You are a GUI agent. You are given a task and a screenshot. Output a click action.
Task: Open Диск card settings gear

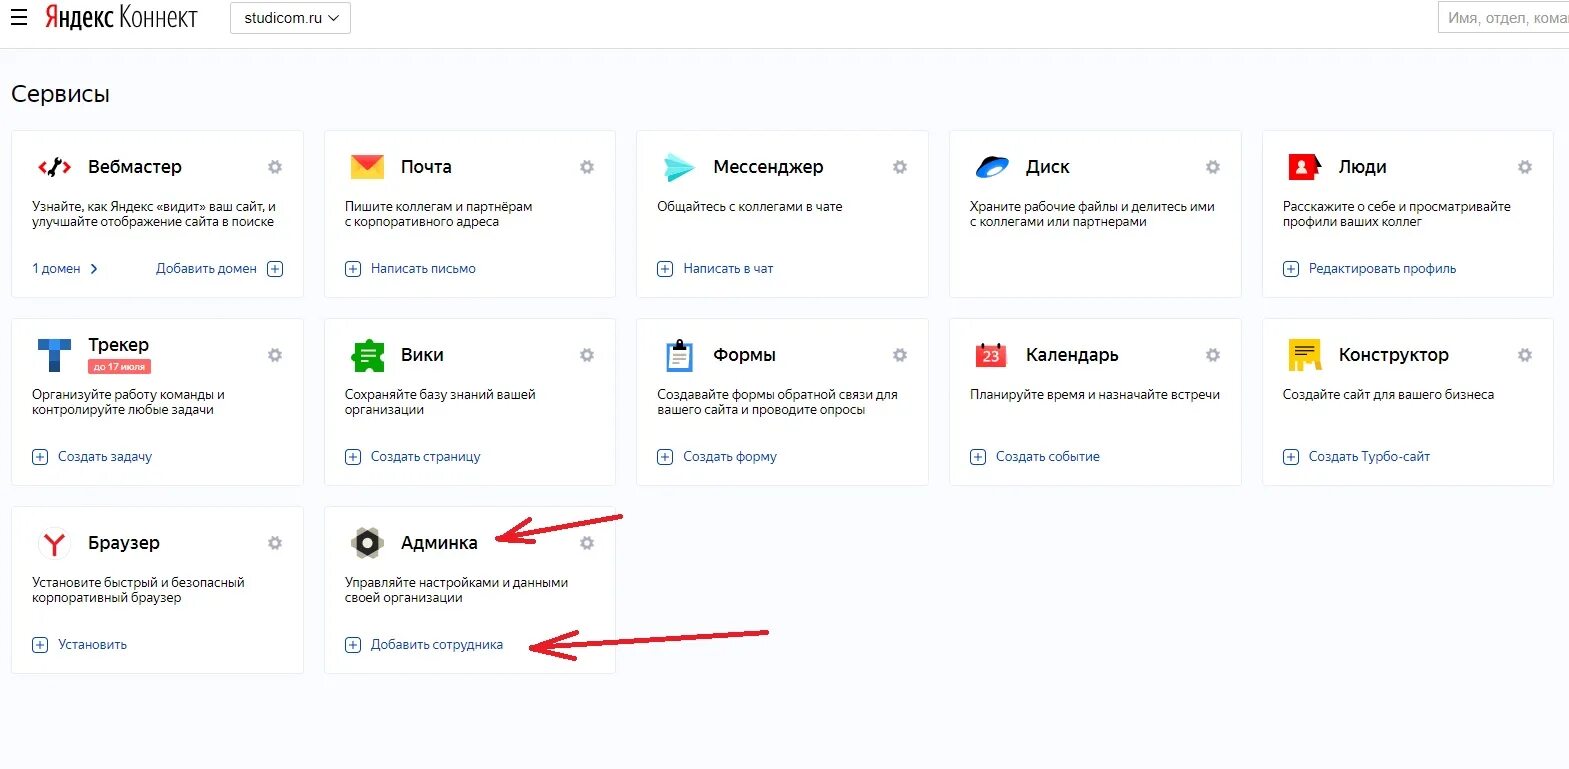click(x=1212, y=167)
